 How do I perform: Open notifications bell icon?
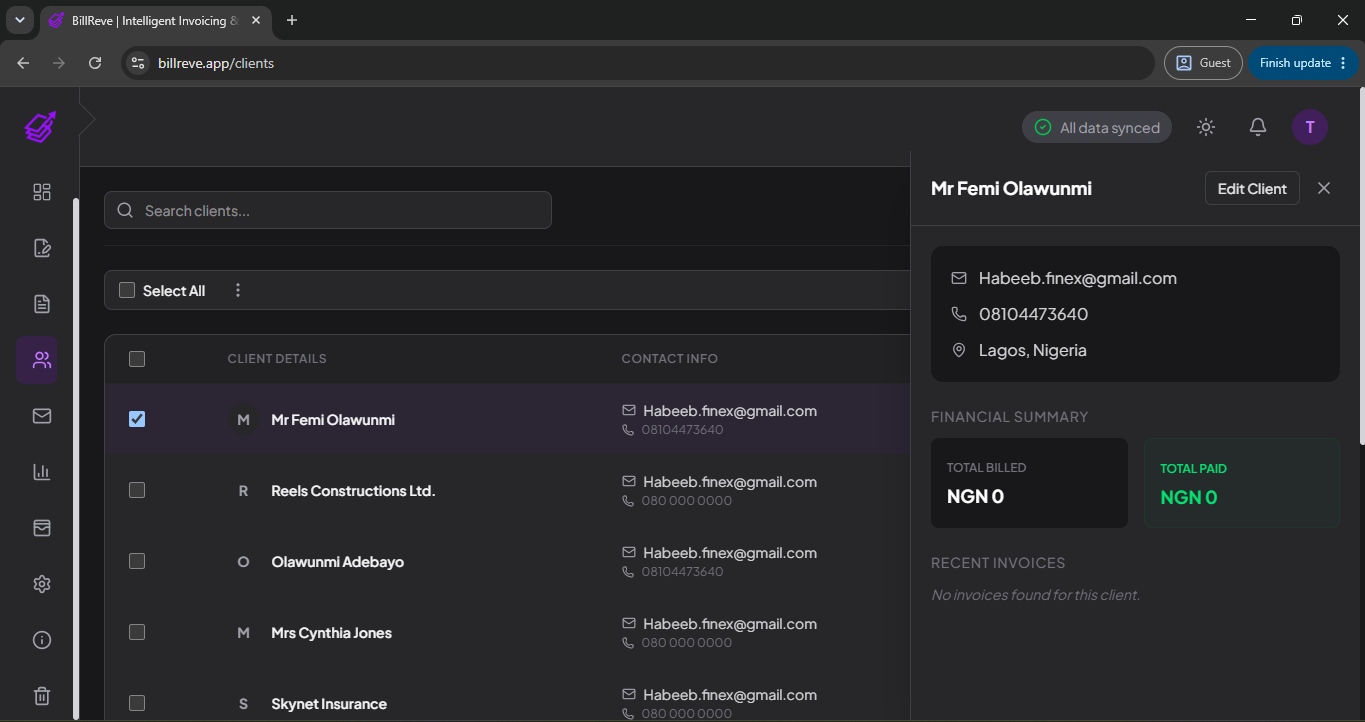point(1258,127)
